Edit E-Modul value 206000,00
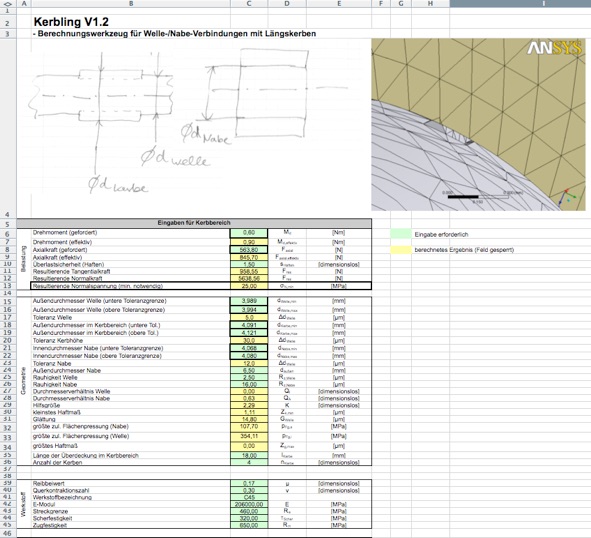 pyautogui.click(x=249, y=504)
